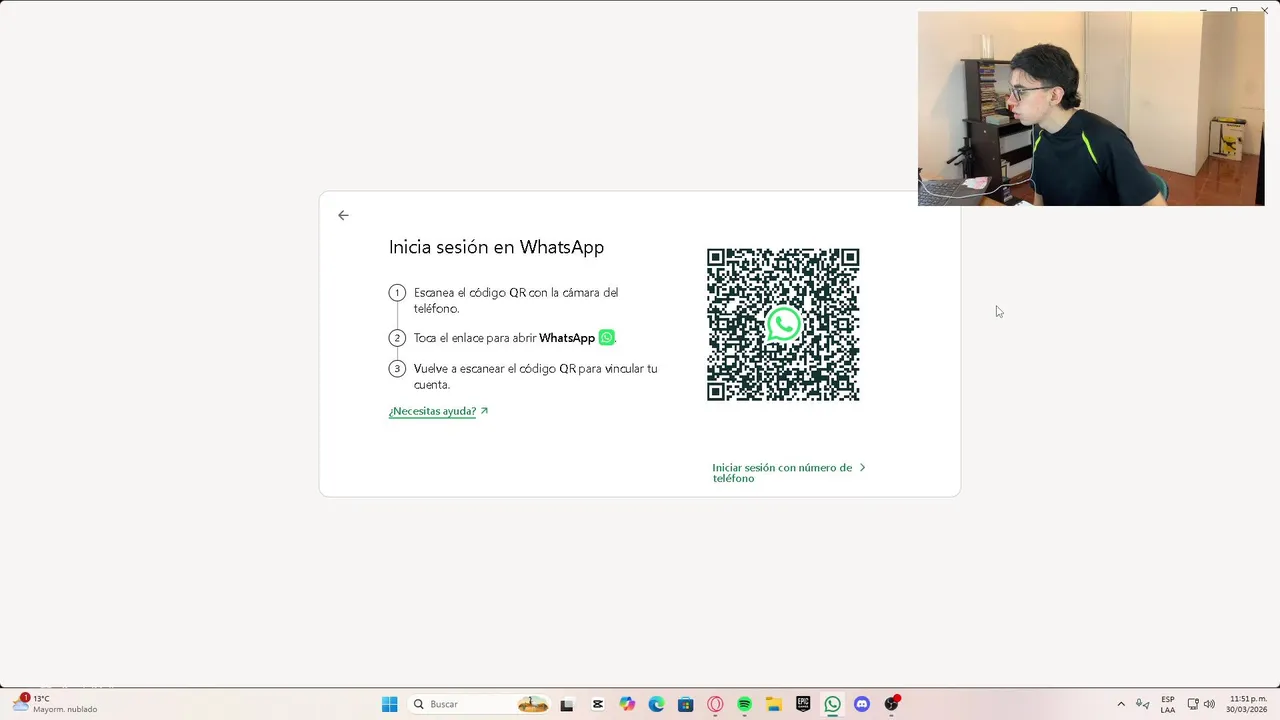Launch CapCut from the taskbar
Screen dimensions: 1280x720
coord(598,704)
